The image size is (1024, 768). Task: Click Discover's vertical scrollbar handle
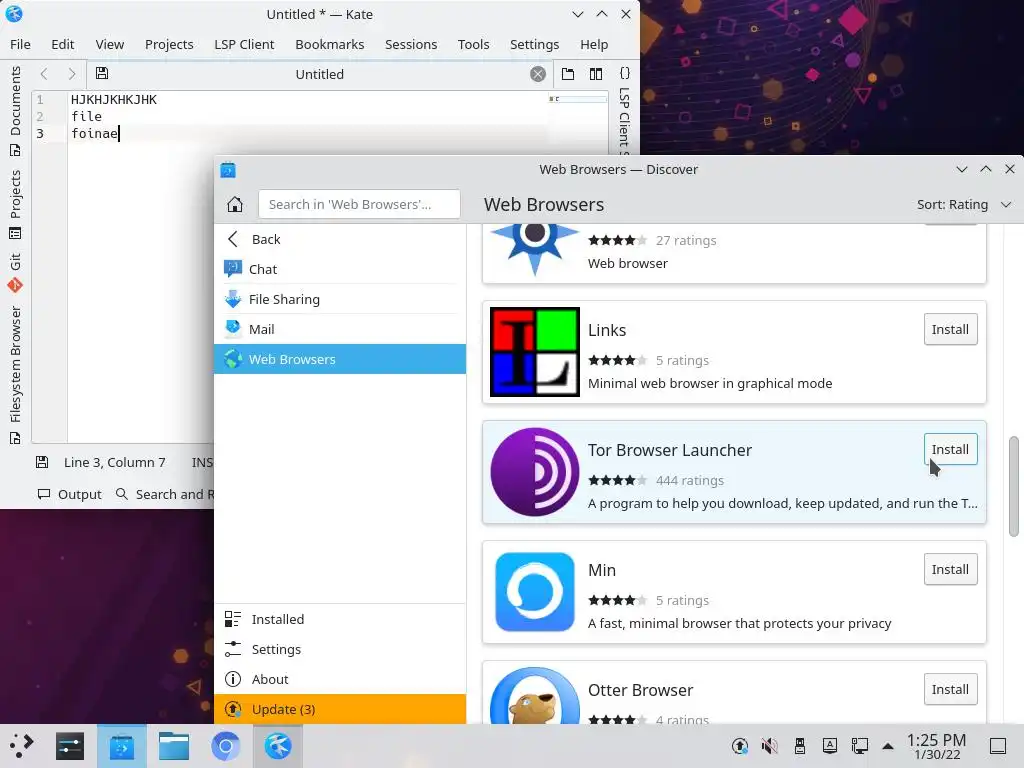pos(1014,487)
